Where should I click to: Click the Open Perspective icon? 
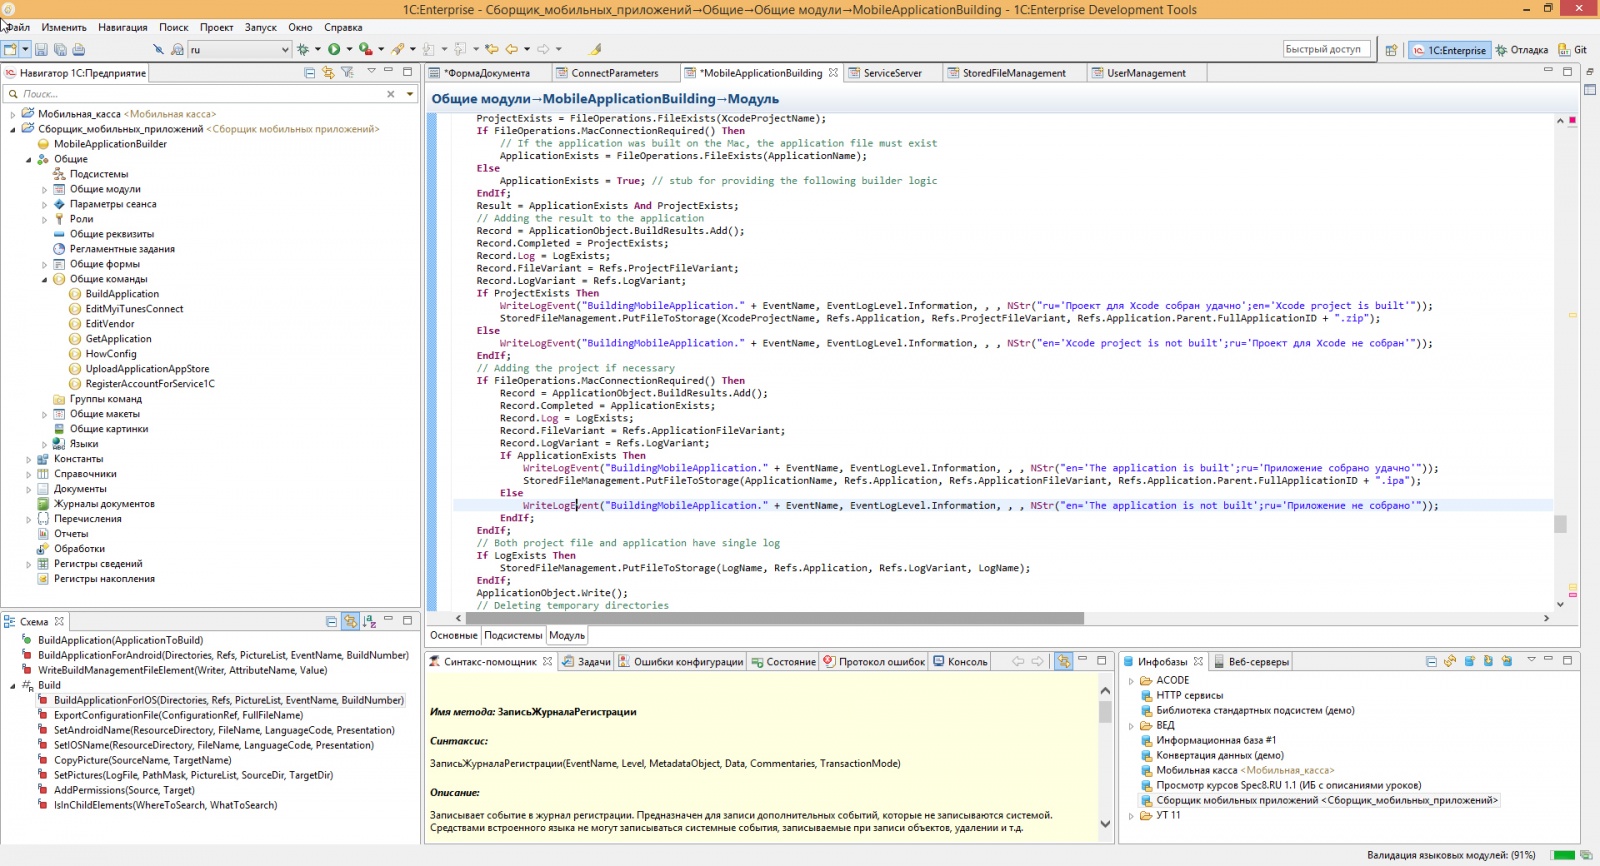pos(1391,50)
